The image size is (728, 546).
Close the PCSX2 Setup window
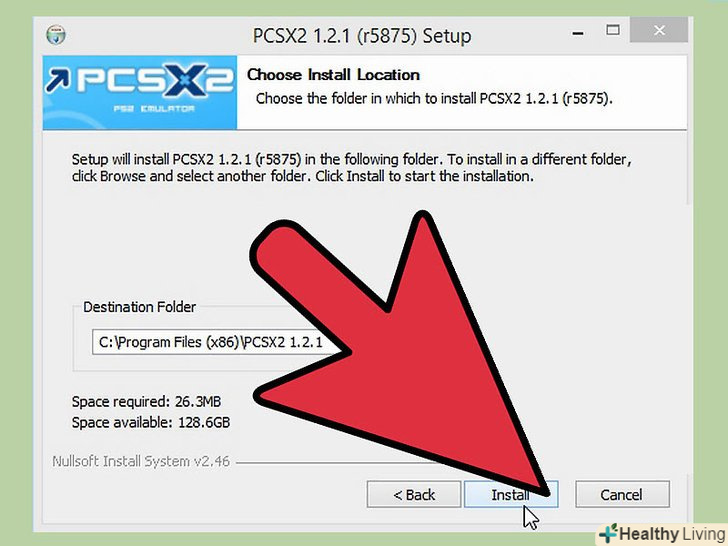[x=659, y=31]
